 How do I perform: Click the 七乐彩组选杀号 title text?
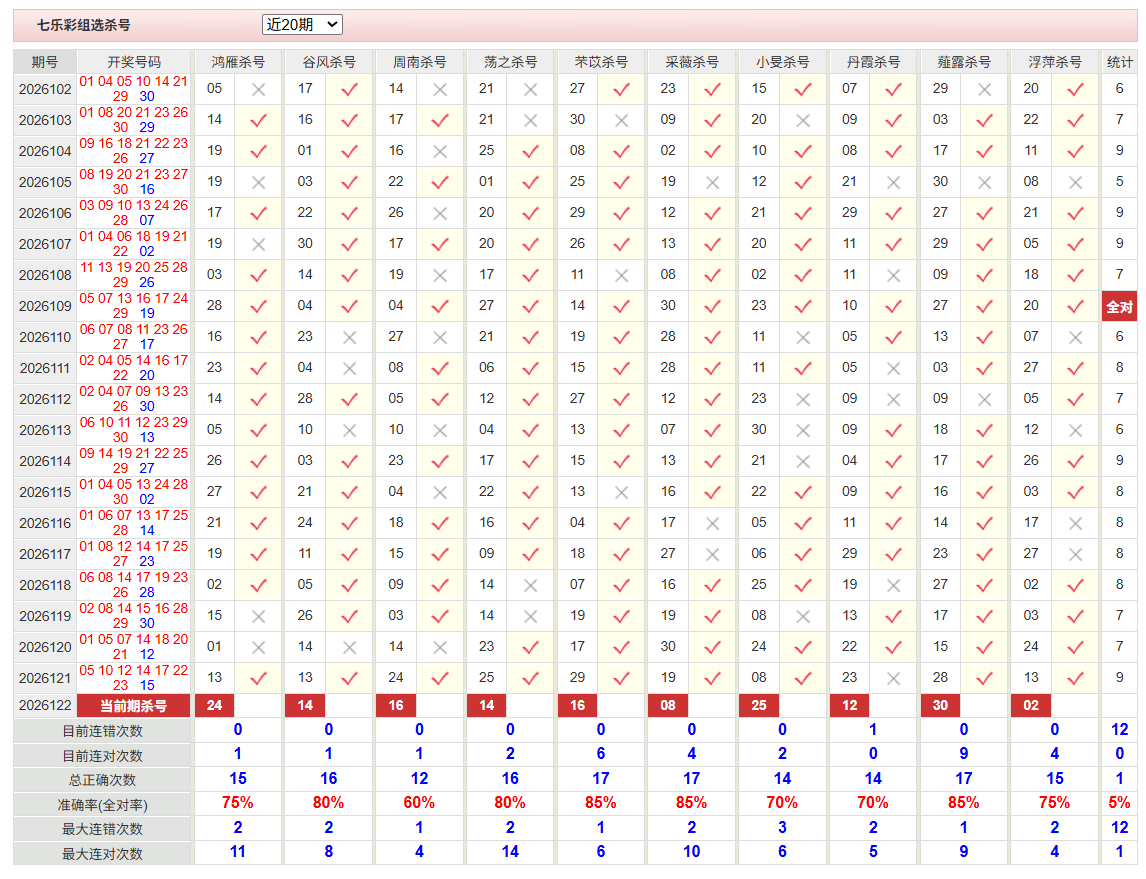(83, 26)
